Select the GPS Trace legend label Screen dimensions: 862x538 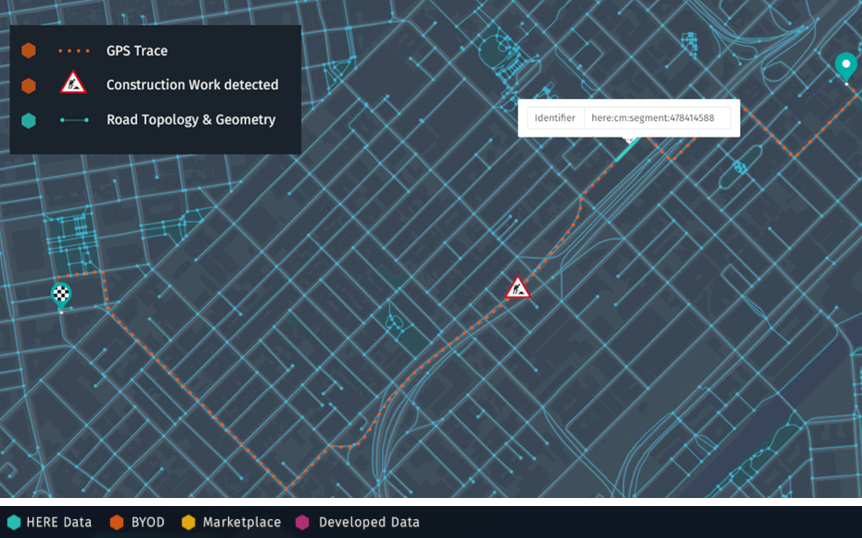point(137,51)
